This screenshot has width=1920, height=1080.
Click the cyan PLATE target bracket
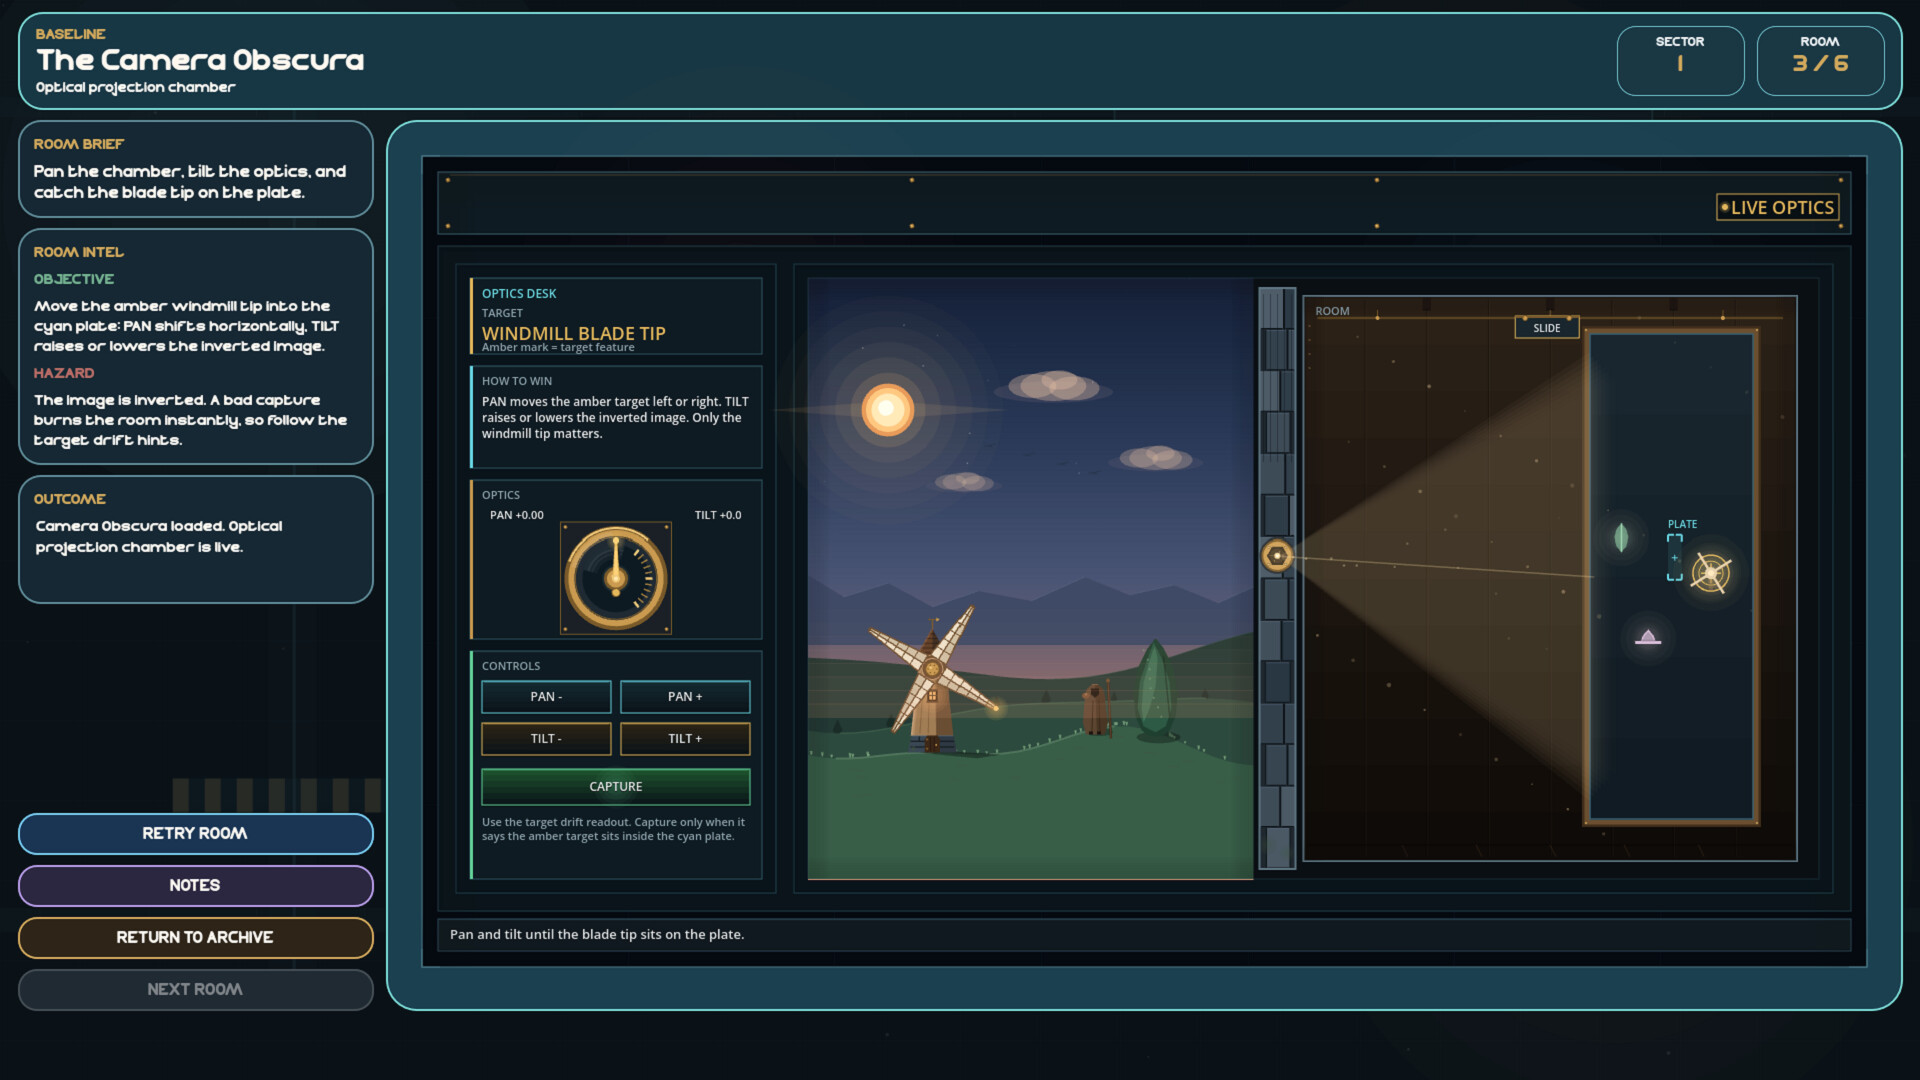coord(1675,558)
